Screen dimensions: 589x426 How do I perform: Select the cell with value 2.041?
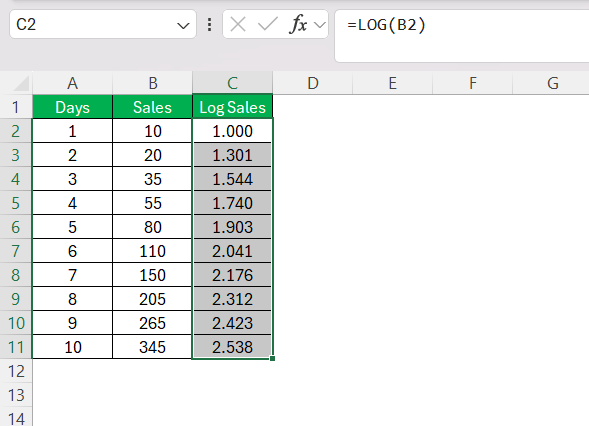233,251
